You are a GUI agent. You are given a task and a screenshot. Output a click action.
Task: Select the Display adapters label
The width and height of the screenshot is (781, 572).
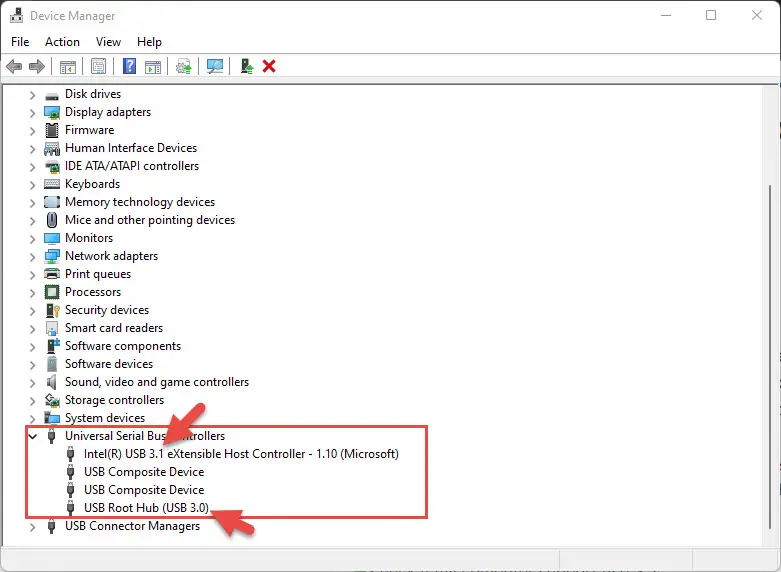coord(108,112)
